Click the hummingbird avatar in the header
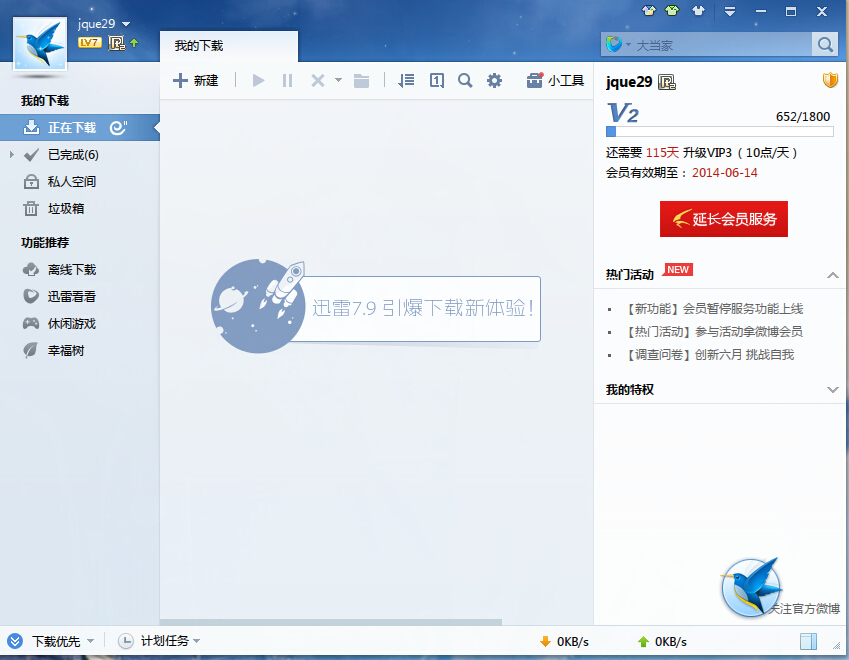 (40, 43)
